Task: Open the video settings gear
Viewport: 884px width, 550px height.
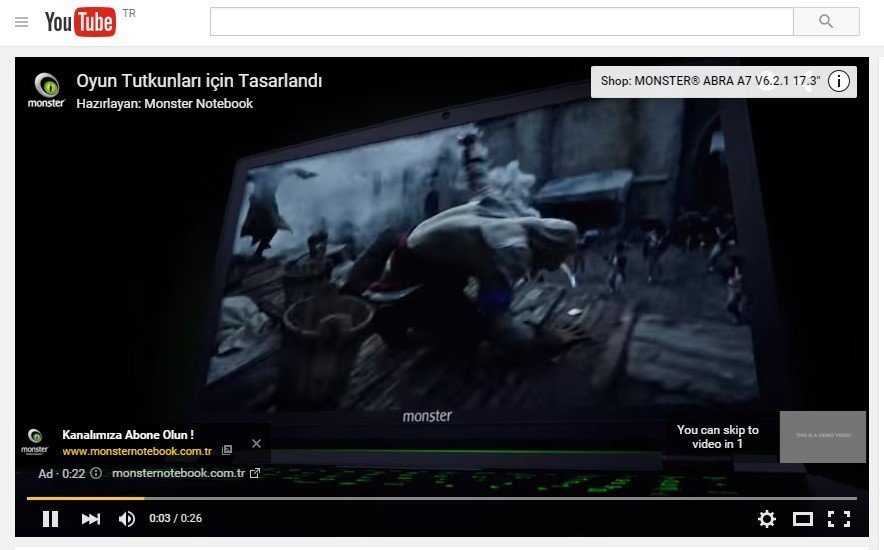Action: (767, 518)
